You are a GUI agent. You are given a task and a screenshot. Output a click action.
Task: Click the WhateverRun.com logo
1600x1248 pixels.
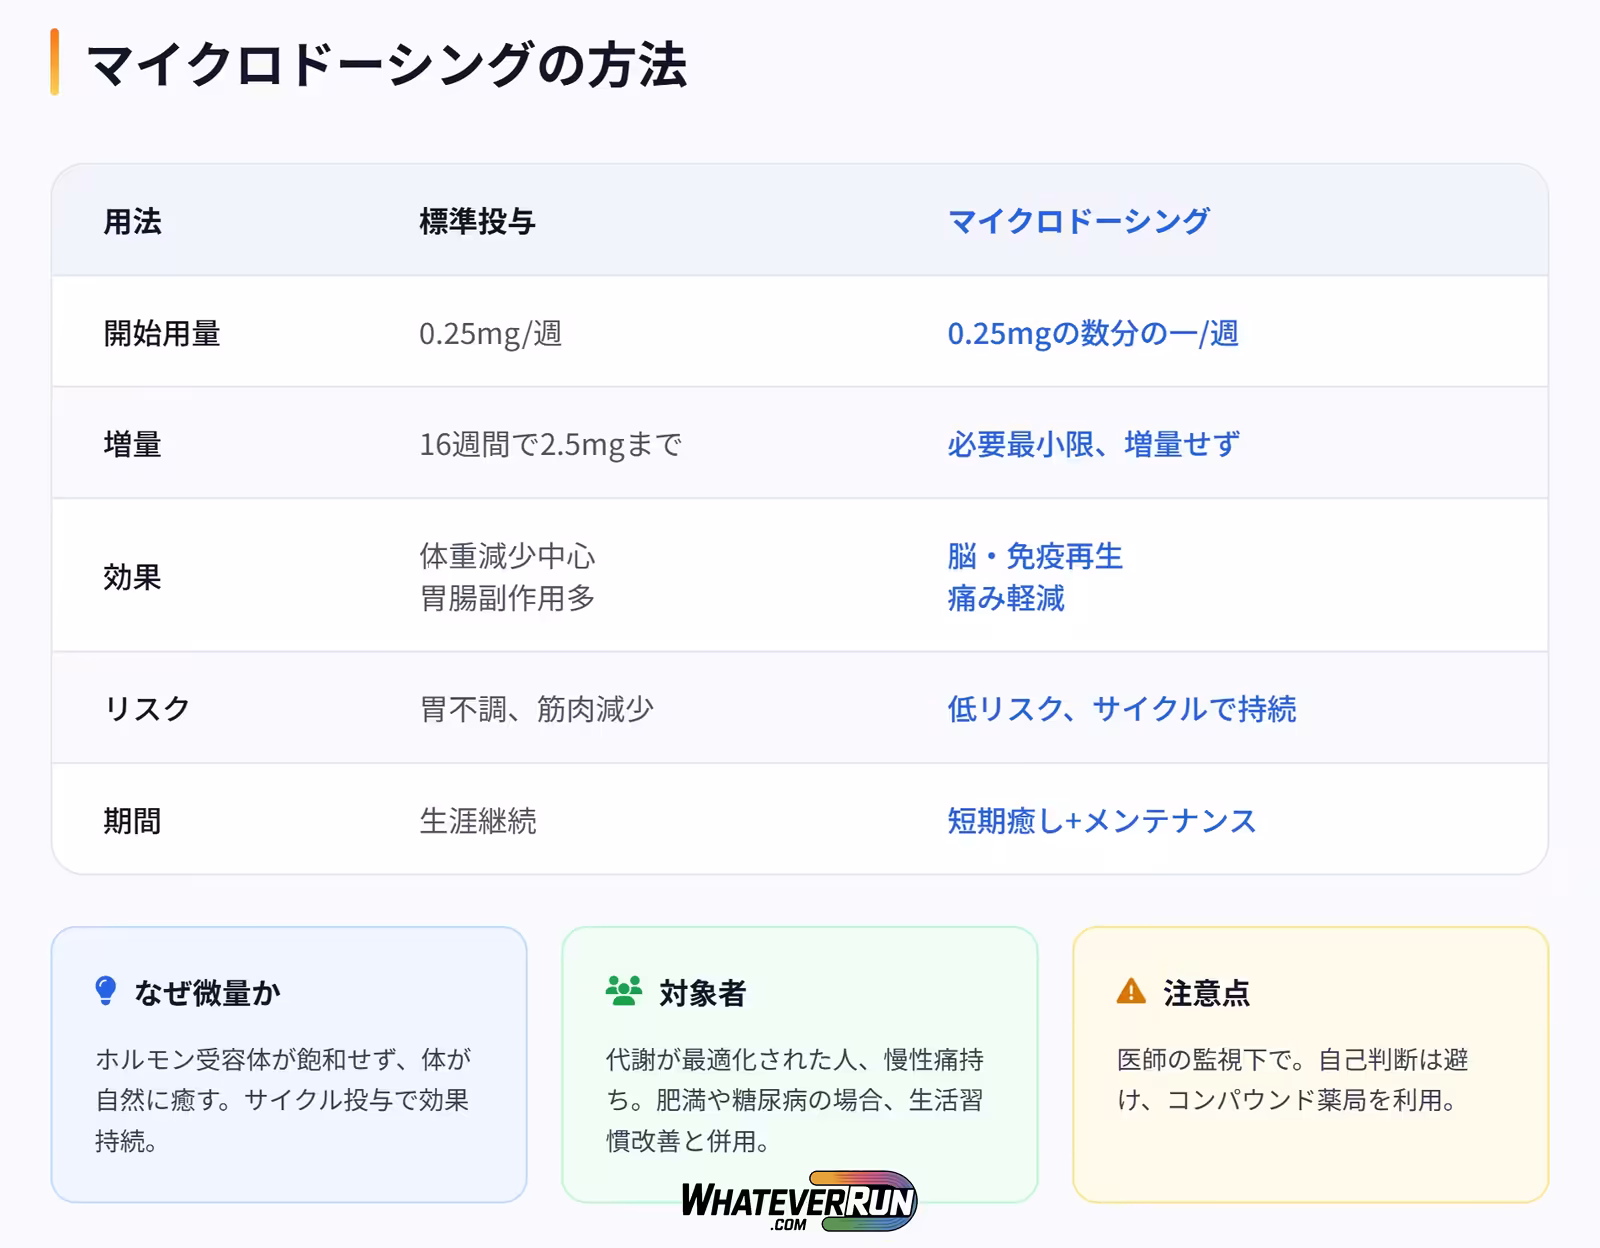coord(798,1200)
